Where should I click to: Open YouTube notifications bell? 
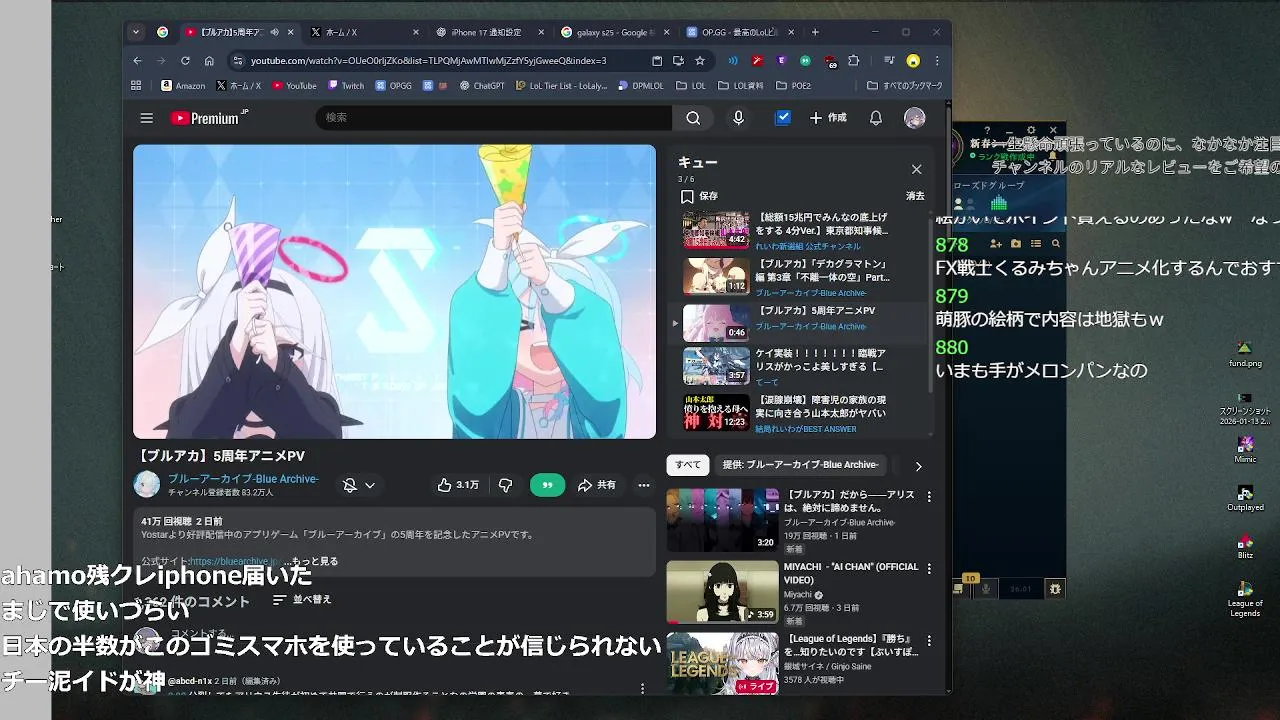(876, 118)
